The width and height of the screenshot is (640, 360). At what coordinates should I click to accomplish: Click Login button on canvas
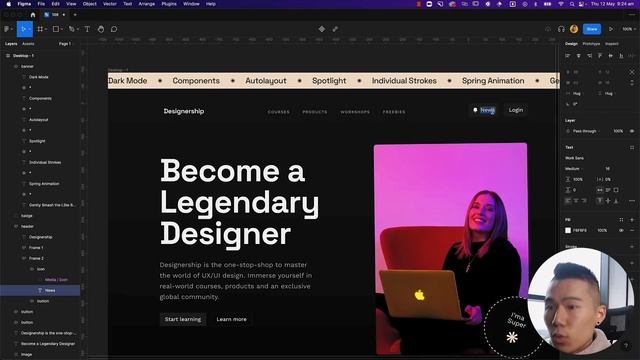[516, 110]
